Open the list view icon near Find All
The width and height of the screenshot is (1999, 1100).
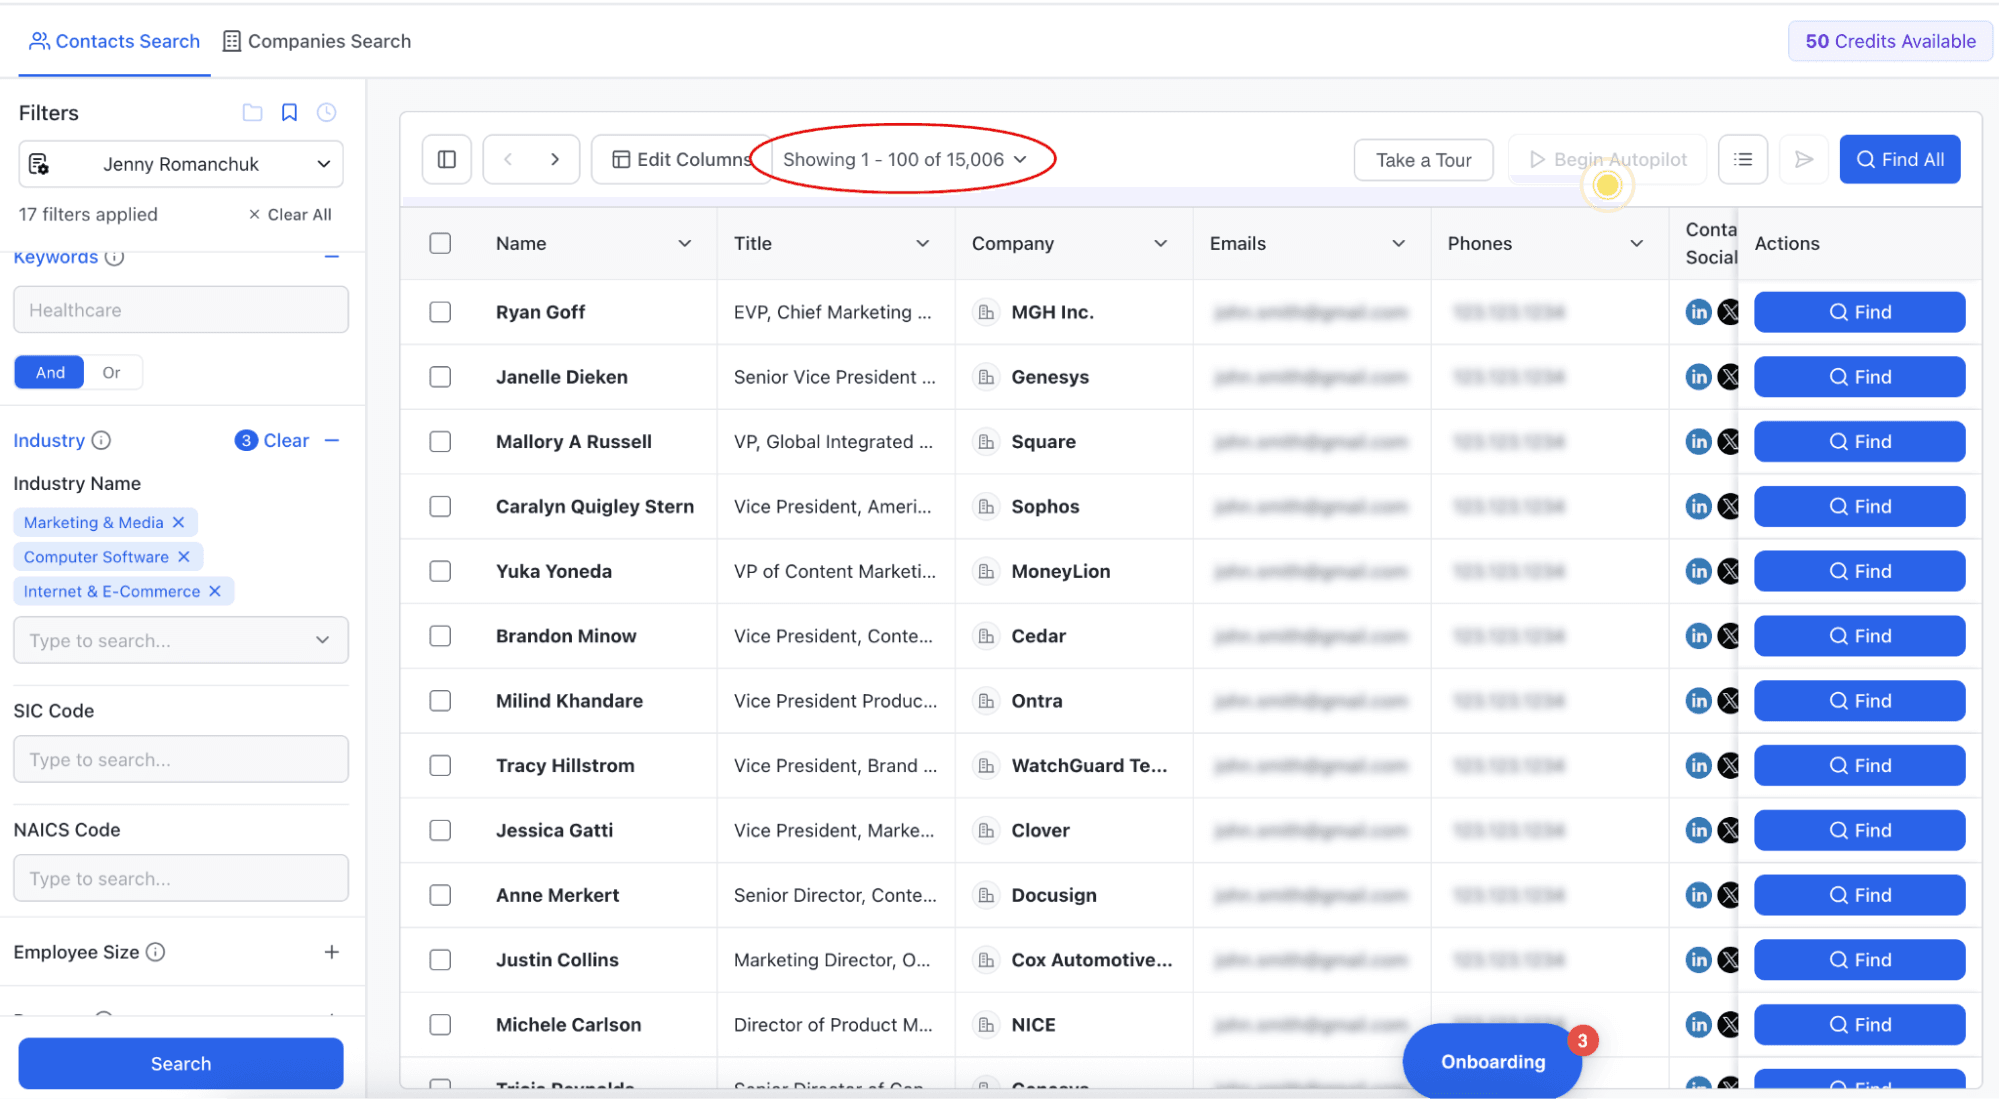(1742, 158)
